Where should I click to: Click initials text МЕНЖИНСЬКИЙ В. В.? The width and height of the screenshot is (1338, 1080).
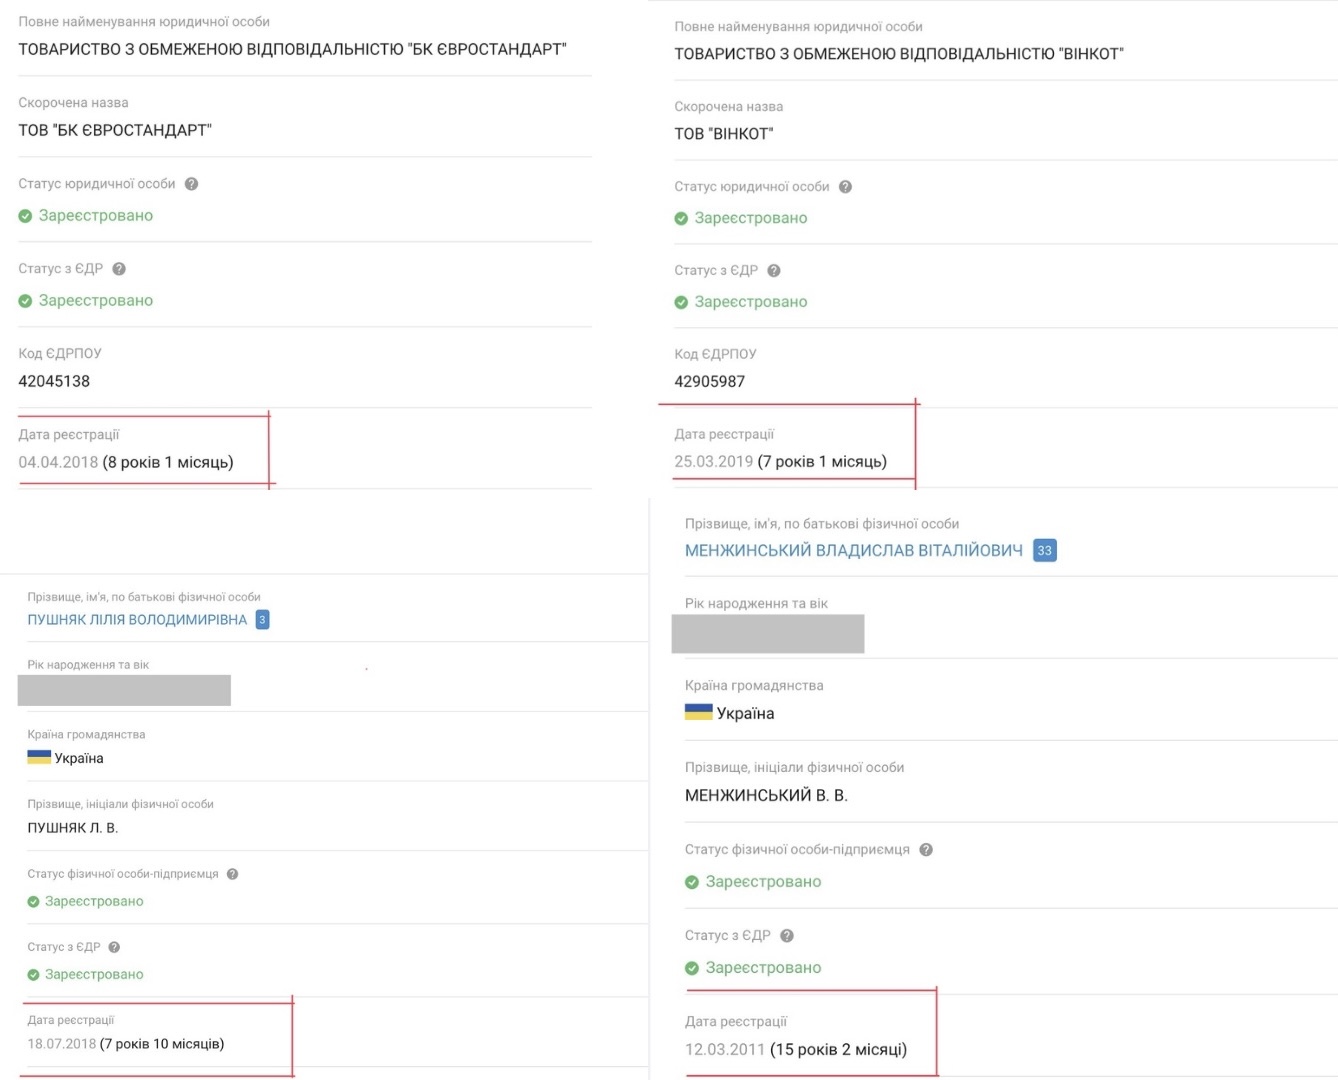click(766, 796)
